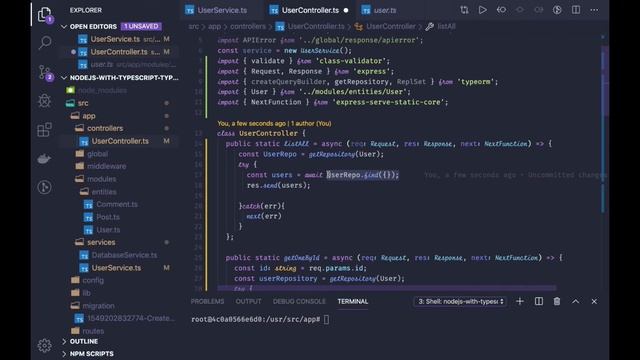The height and width of the screenshot is (360, 640).
Task: Click the compare changes icon in editor toolbar
Action: click(464, 10)
